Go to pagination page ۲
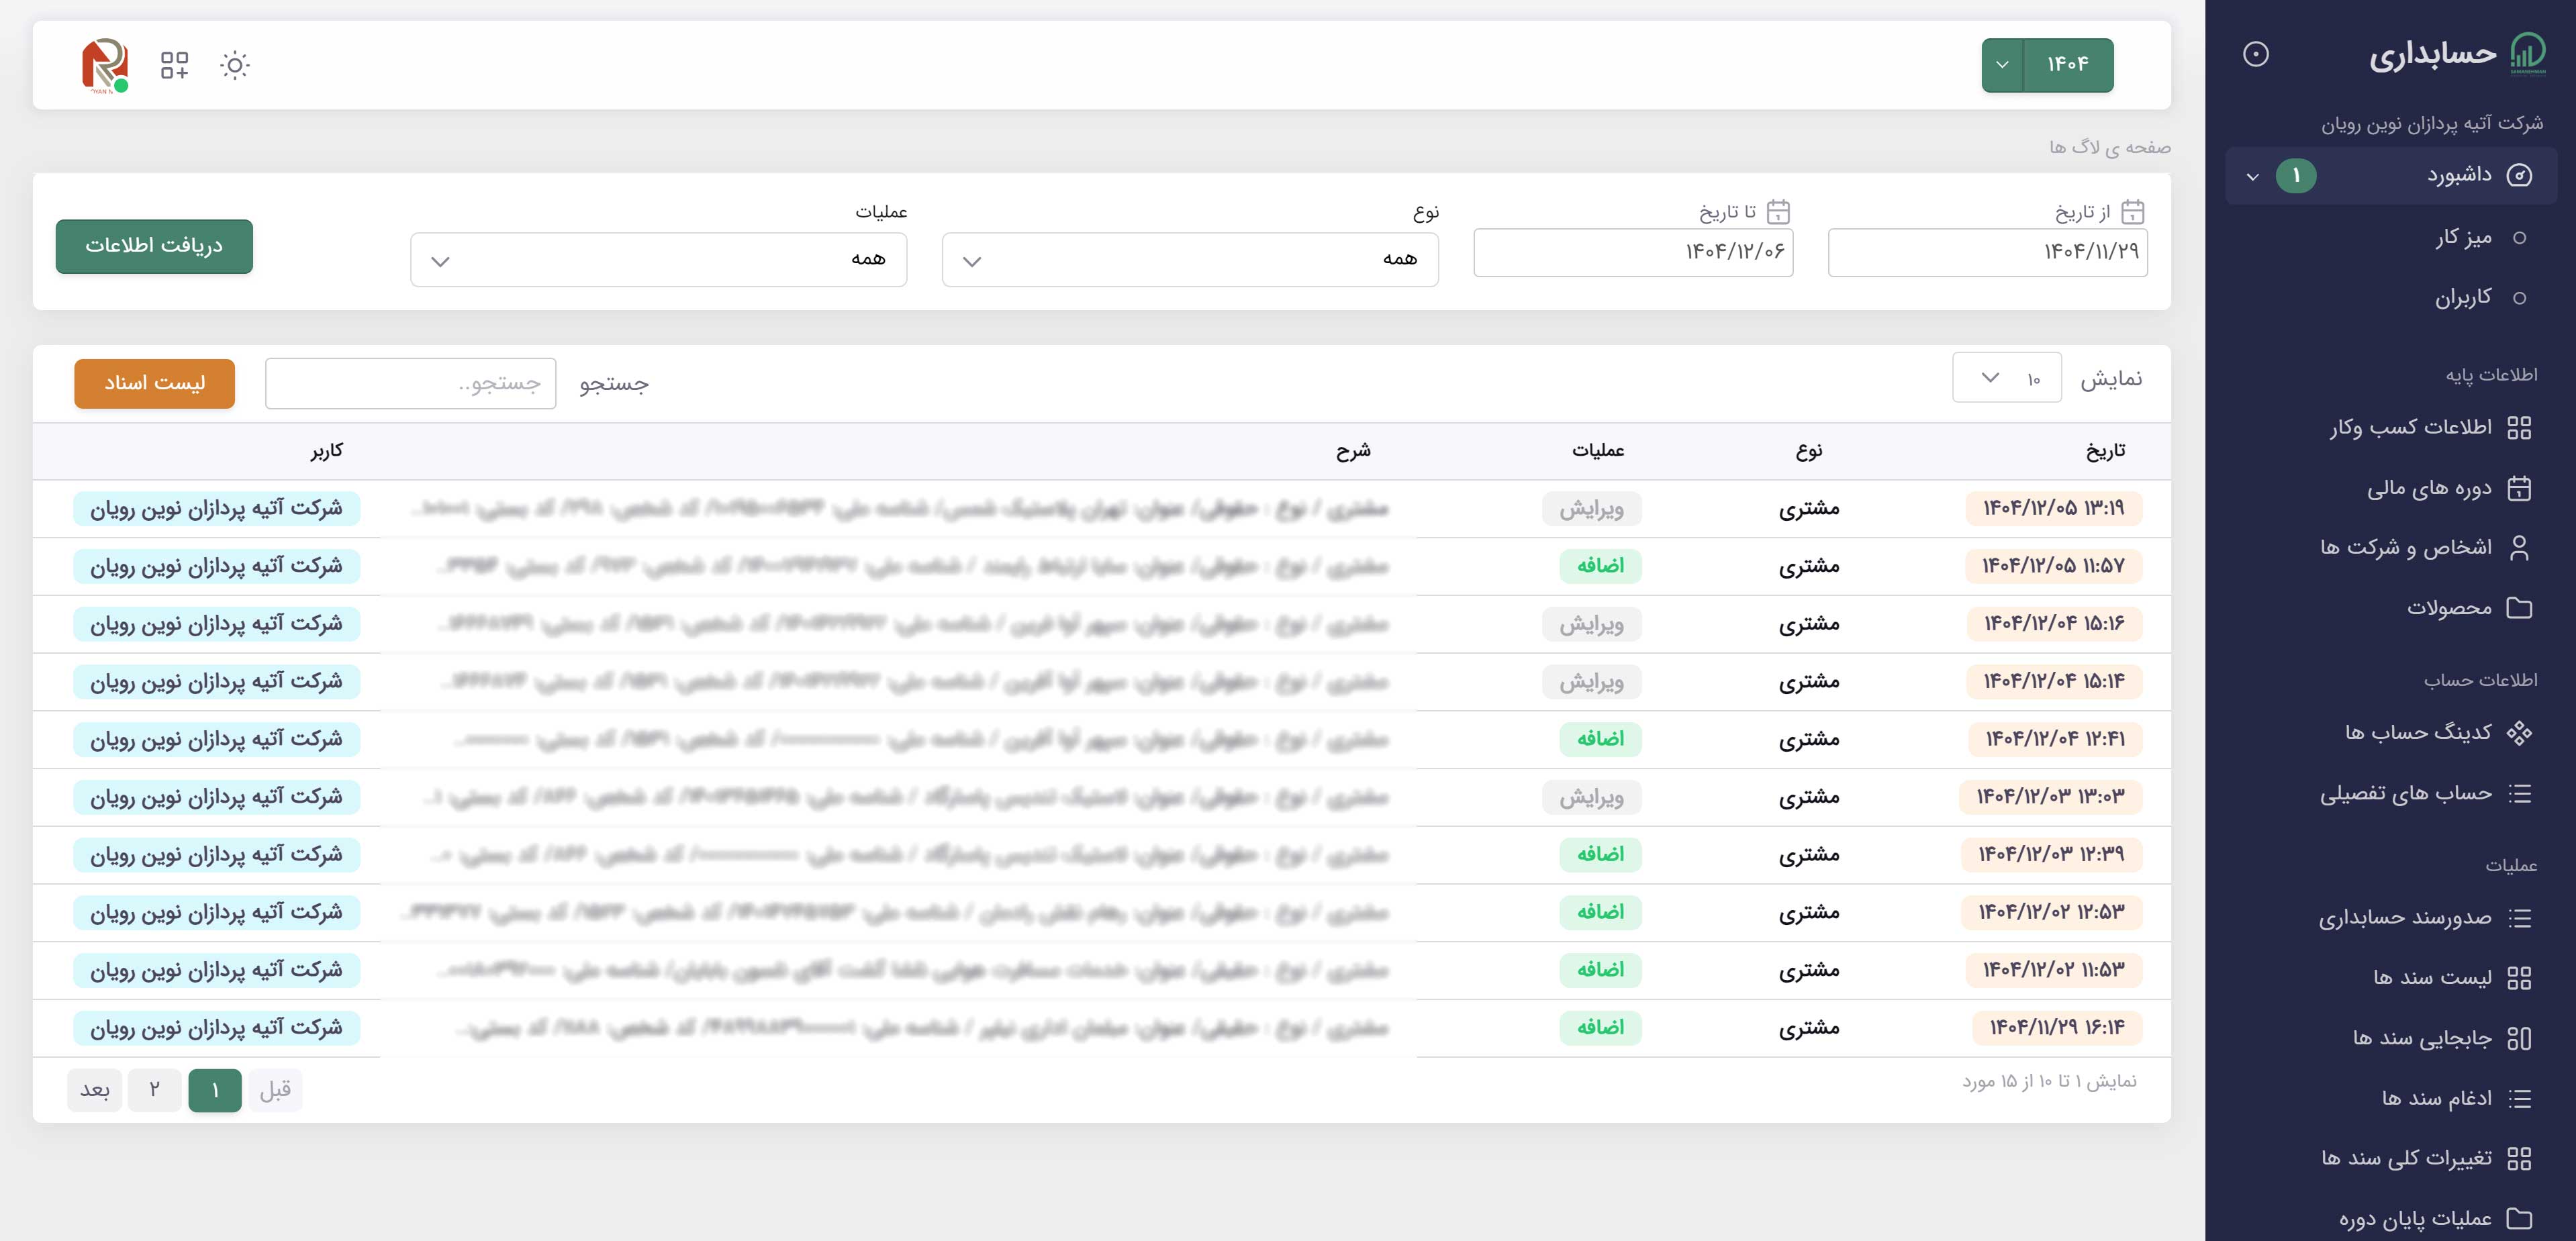The image size is (2576, 1241). tap(154, 1090)
